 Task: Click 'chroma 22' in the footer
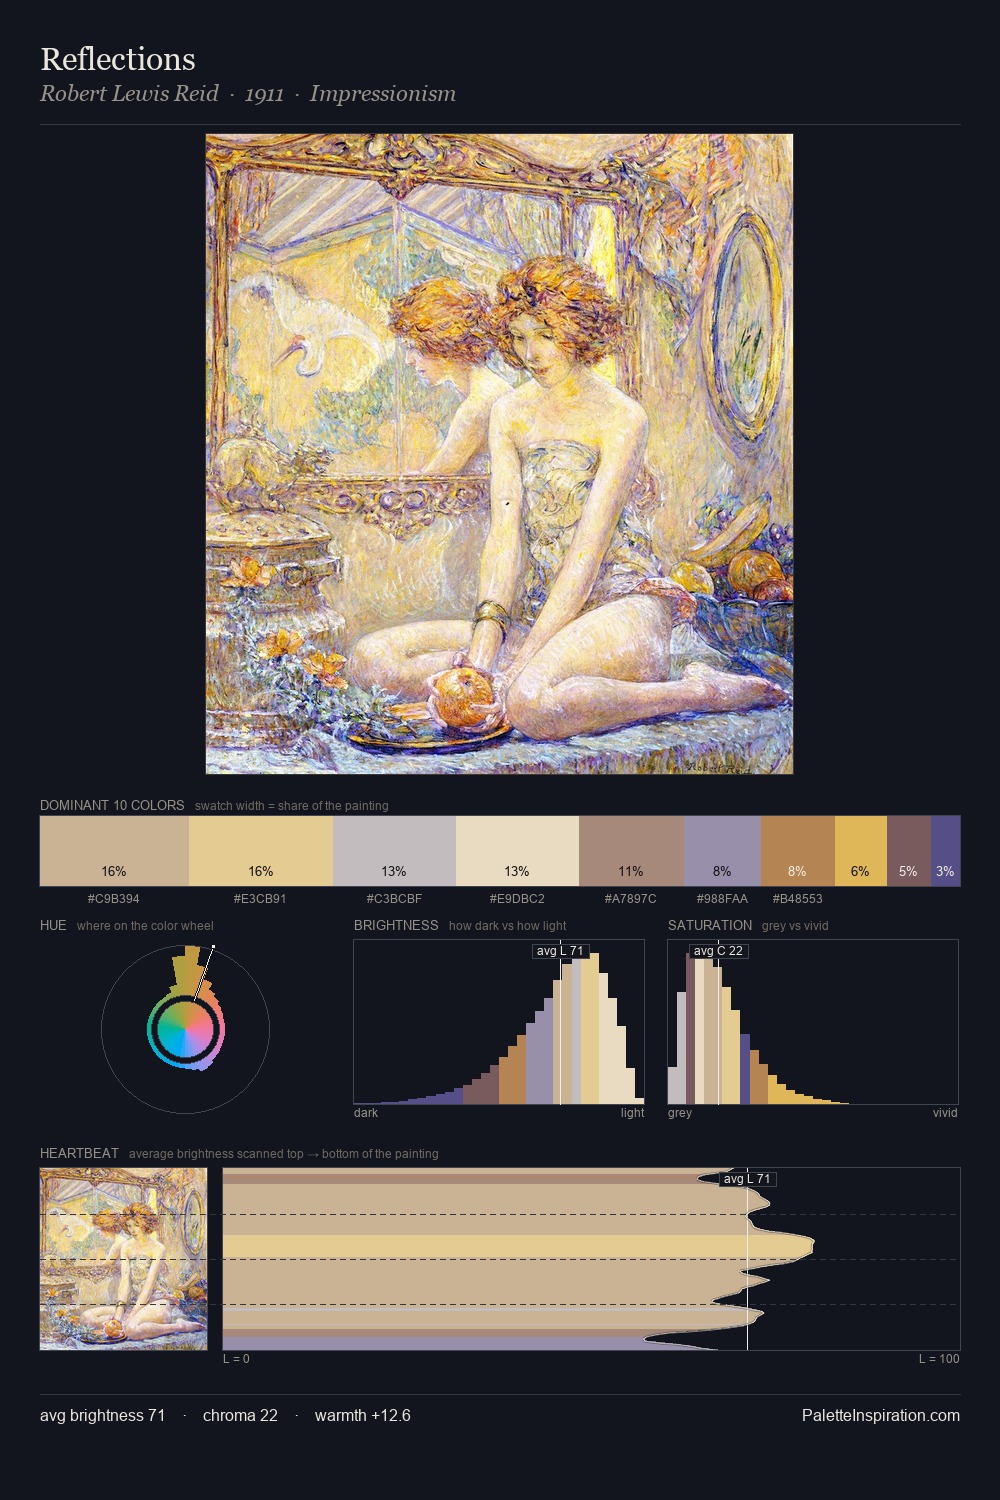point(240,1415)
